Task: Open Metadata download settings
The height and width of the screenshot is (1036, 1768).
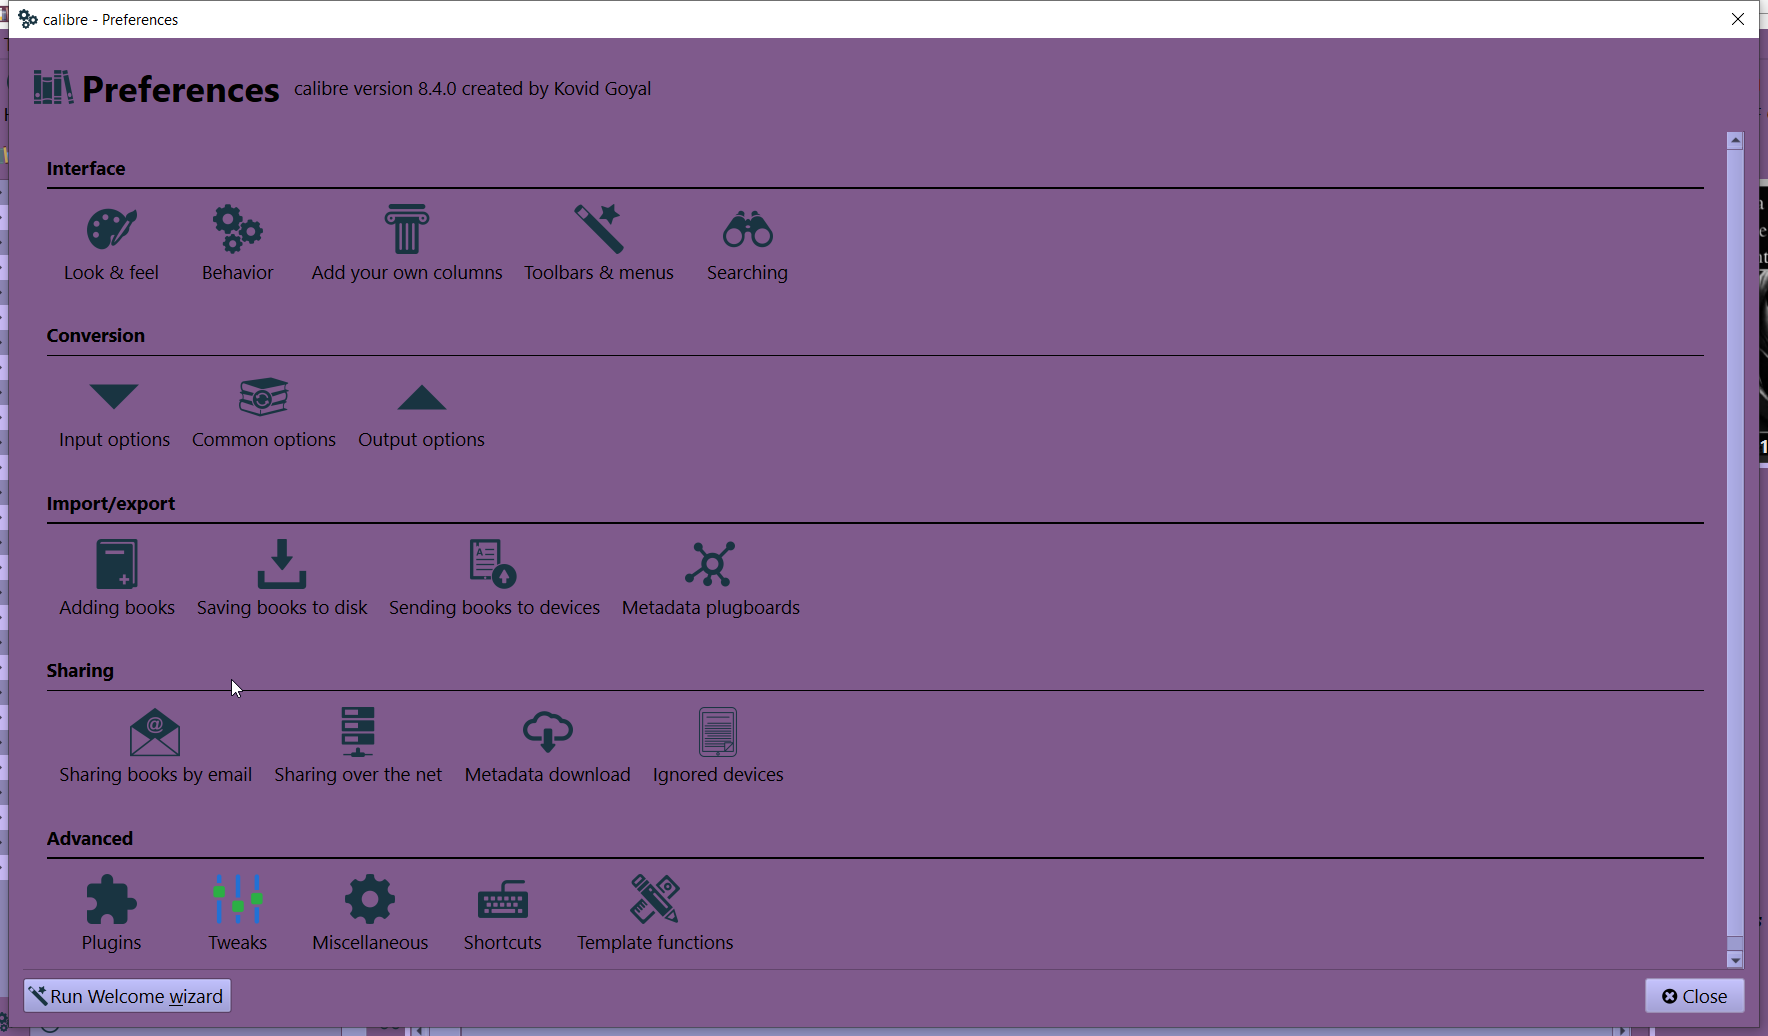Action: pyautogui.click(x=548, y=747)
